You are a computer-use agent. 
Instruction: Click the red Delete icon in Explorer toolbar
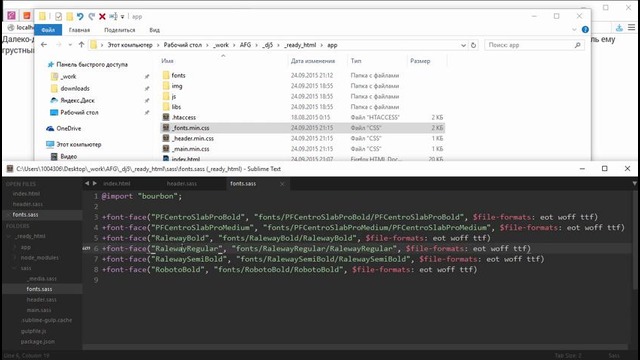pos(102,16)
